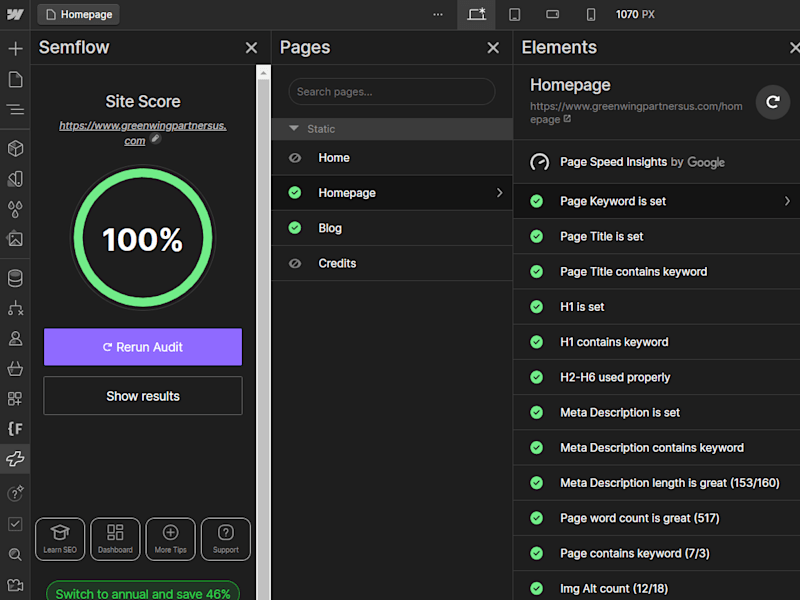This screenshot has height=600, width=800.
Task: Open Homepage external link icon
Action: tap(567, 119)
